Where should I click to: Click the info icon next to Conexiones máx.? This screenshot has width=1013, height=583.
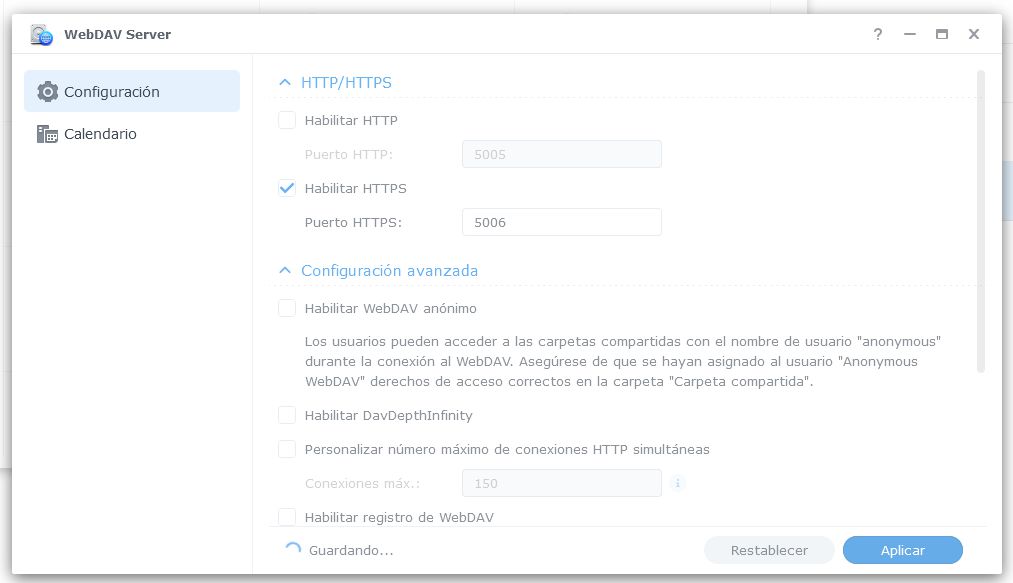click(x=677, y=484)
